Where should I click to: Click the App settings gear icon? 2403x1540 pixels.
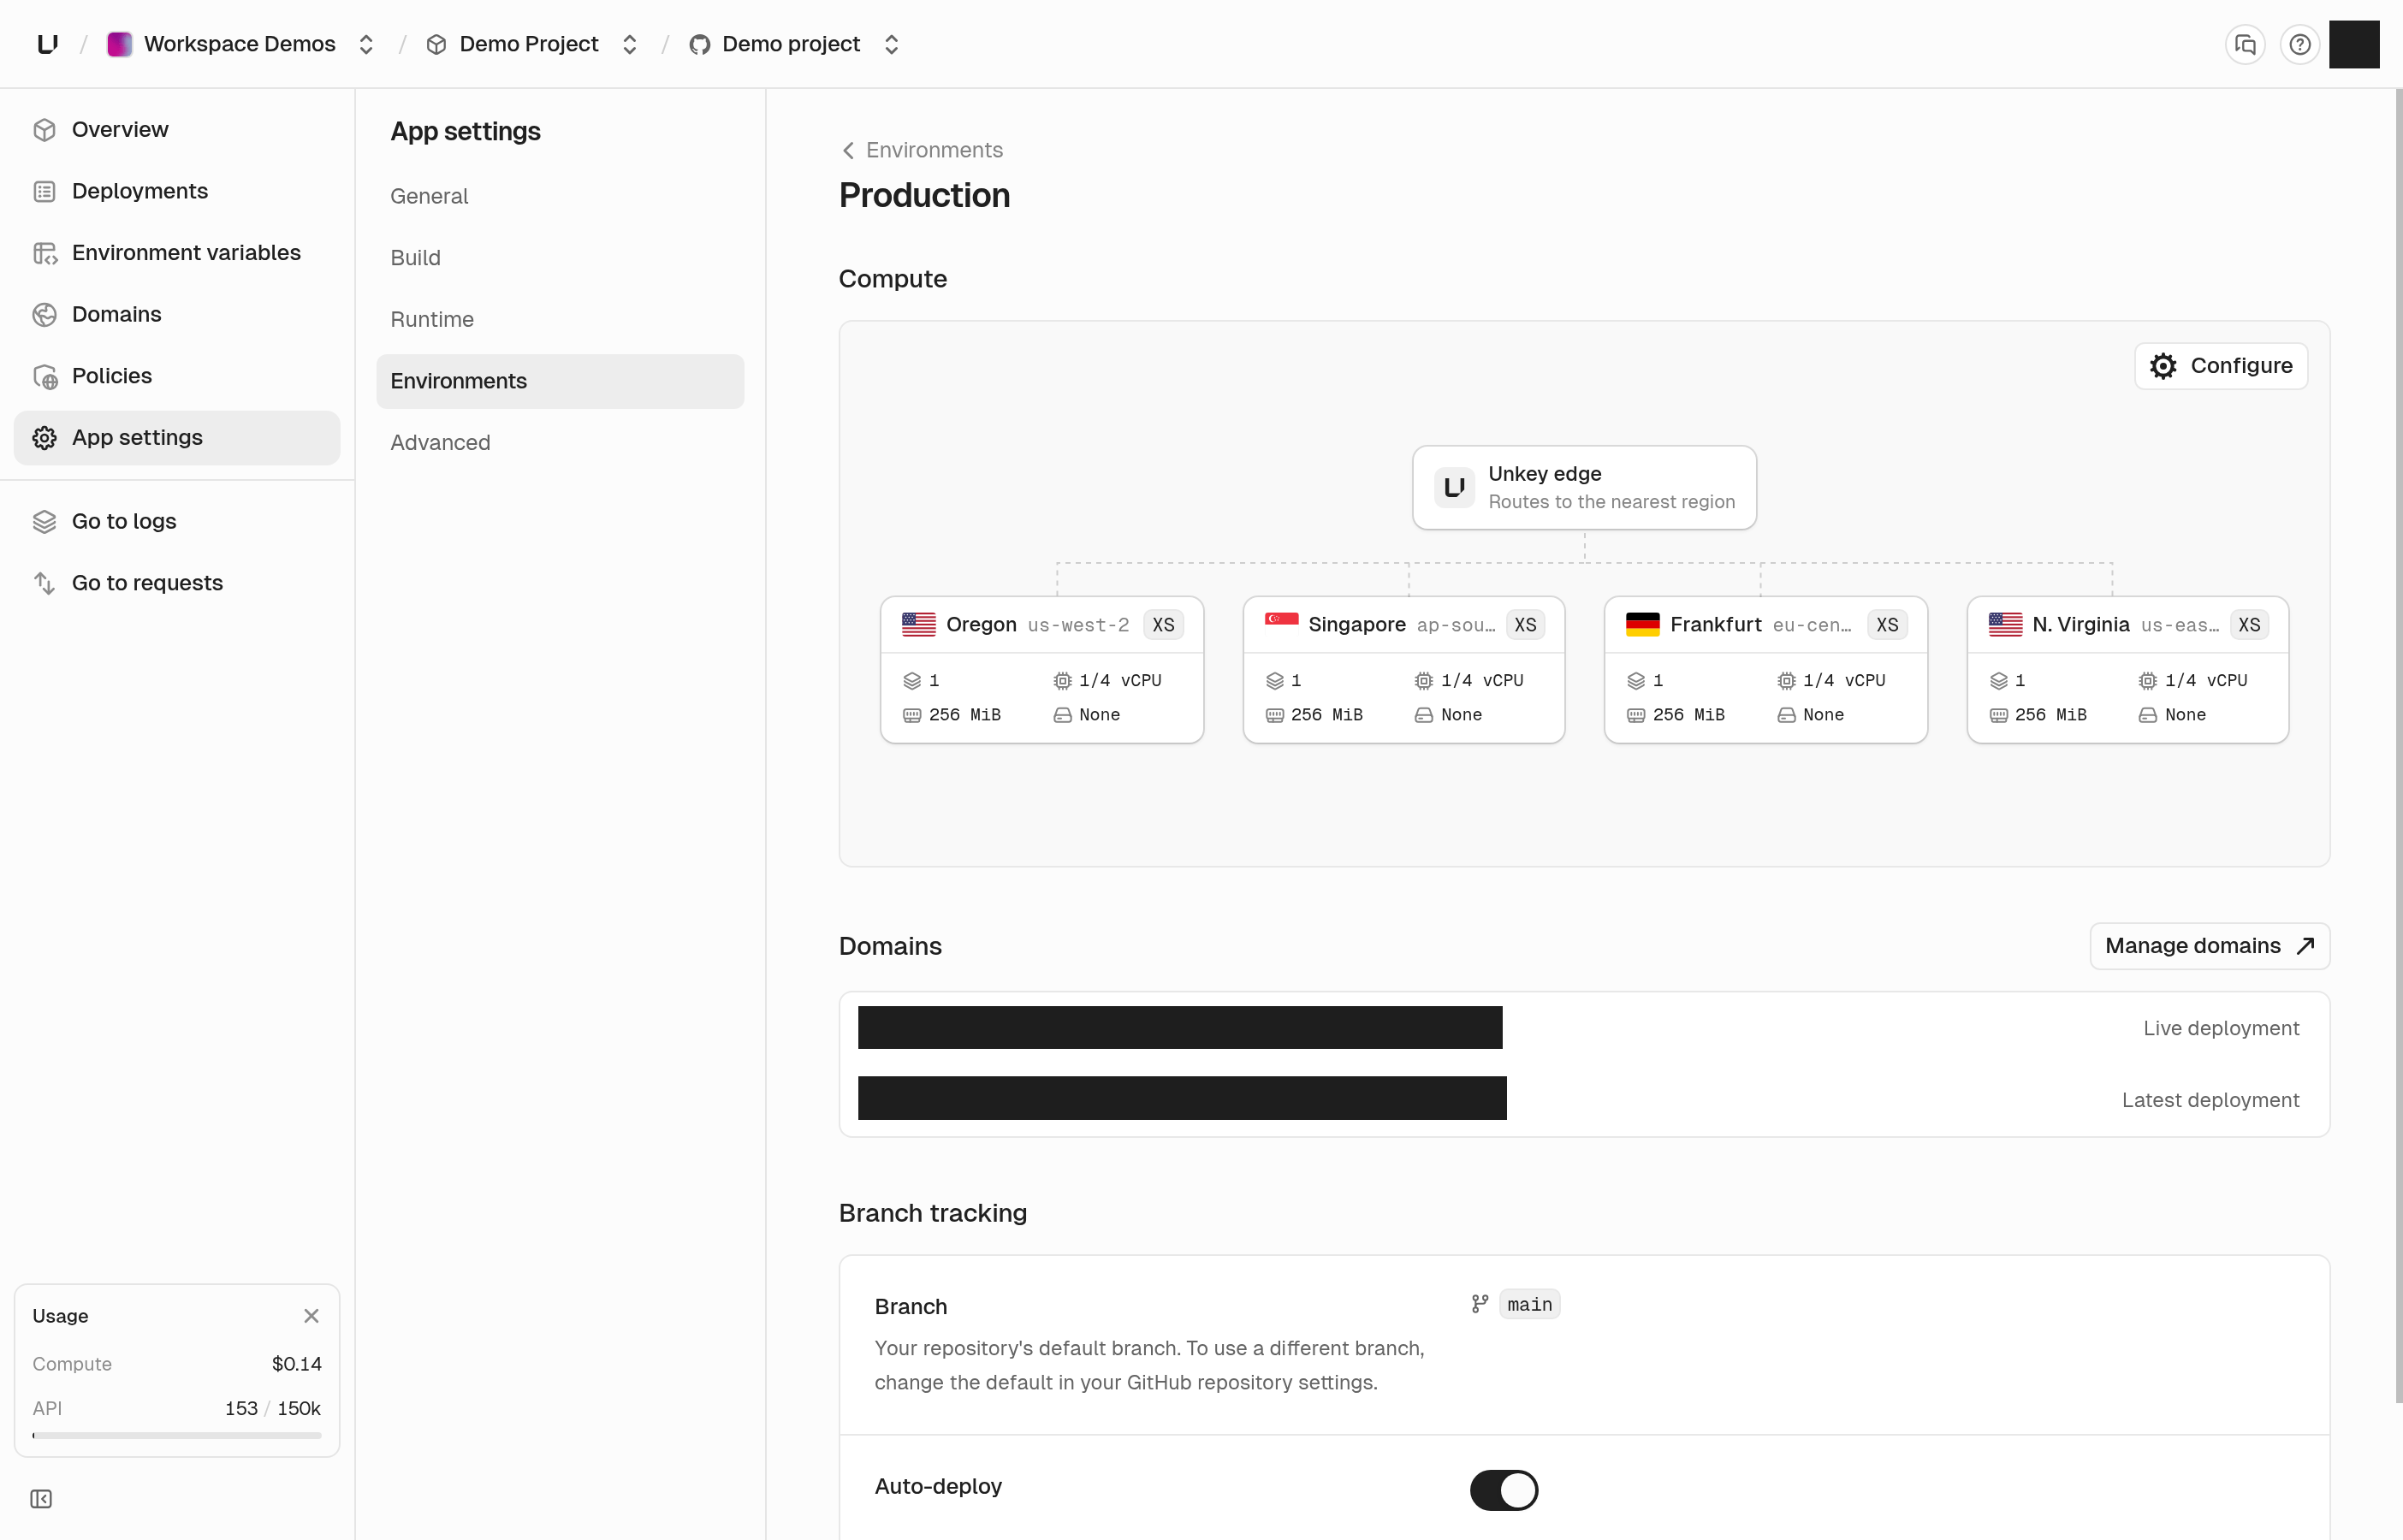point(44,438)
